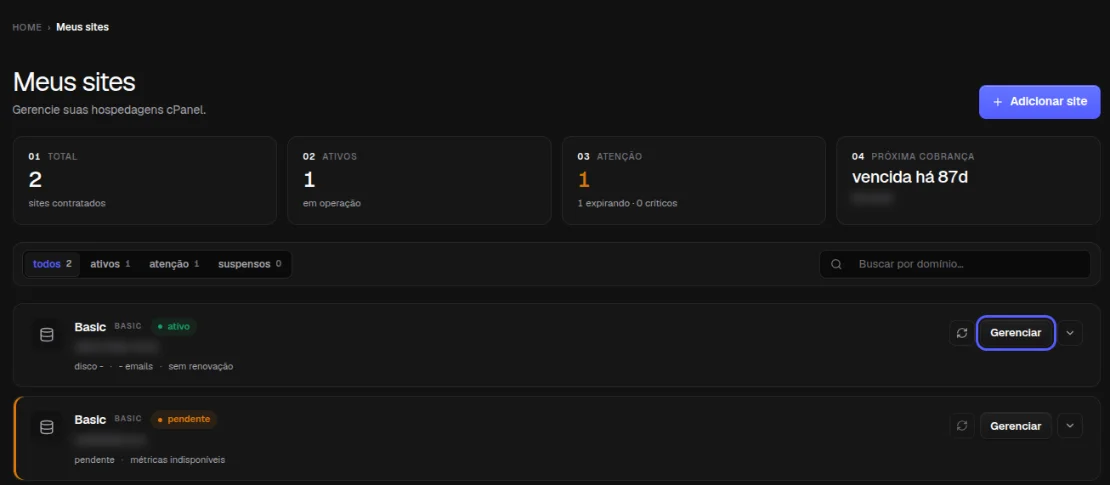Click the 'sem renovação' text
This screenshot has width=1110, height=485.
click(201, 367)
